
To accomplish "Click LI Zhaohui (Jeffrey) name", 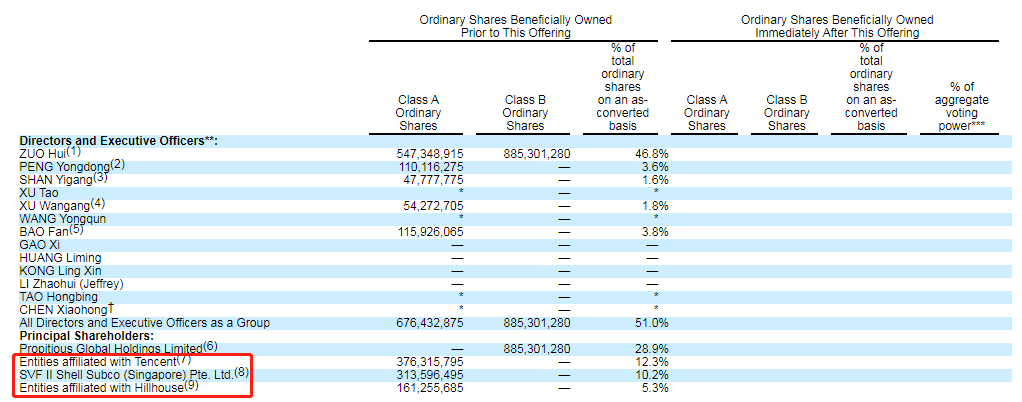I will (x=72, y=284).
